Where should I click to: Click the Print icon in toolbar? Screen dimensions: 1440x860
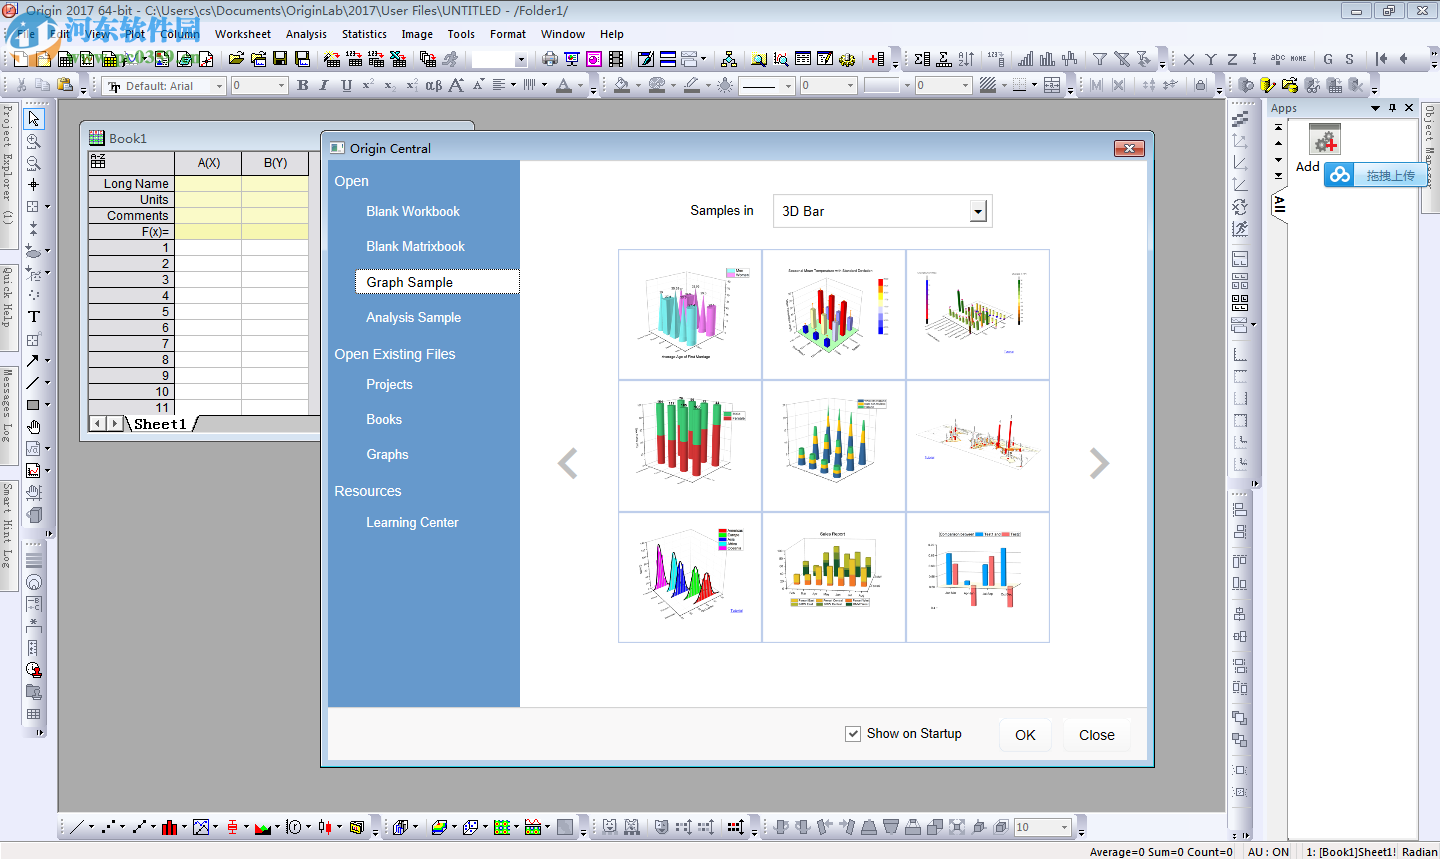pyautogui.click(x=550, y=59)
